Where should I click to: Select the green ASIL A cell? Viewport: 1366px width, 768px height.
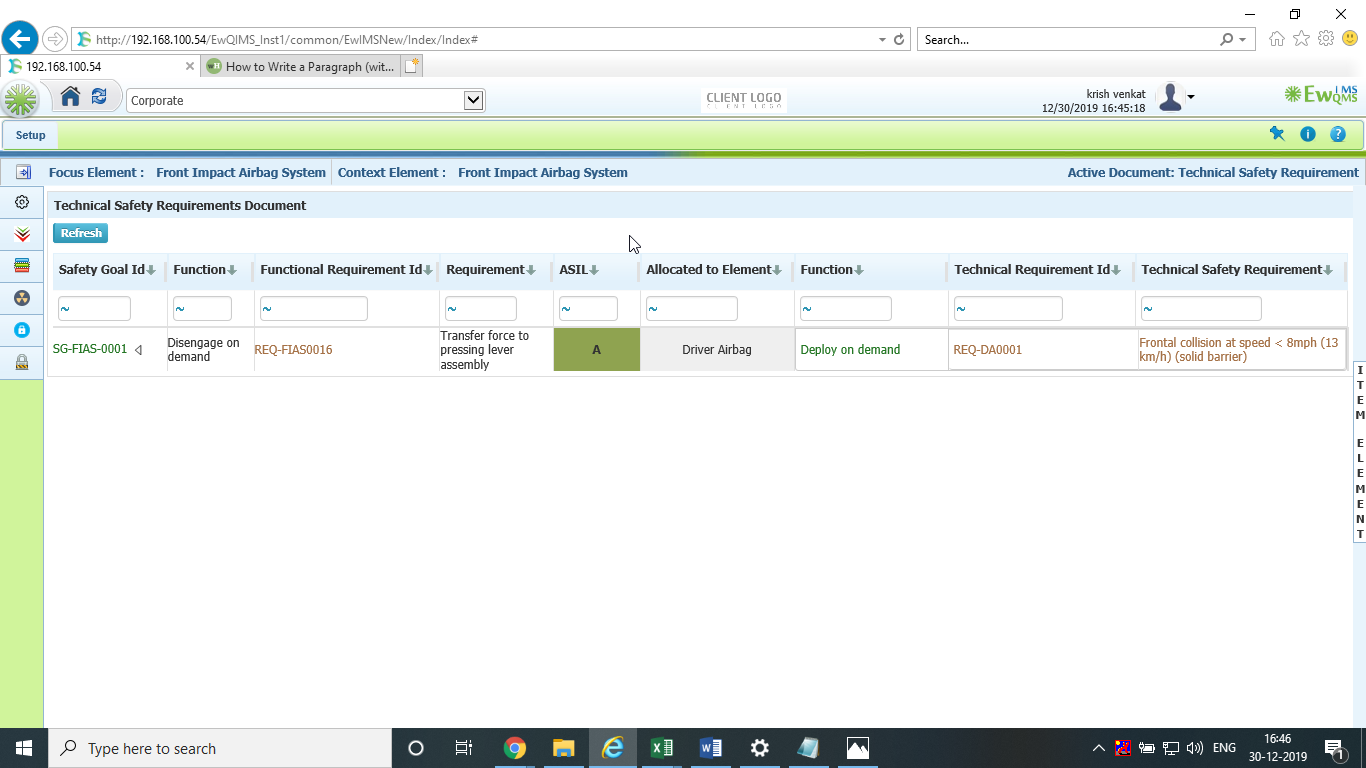tap(597, 350)
